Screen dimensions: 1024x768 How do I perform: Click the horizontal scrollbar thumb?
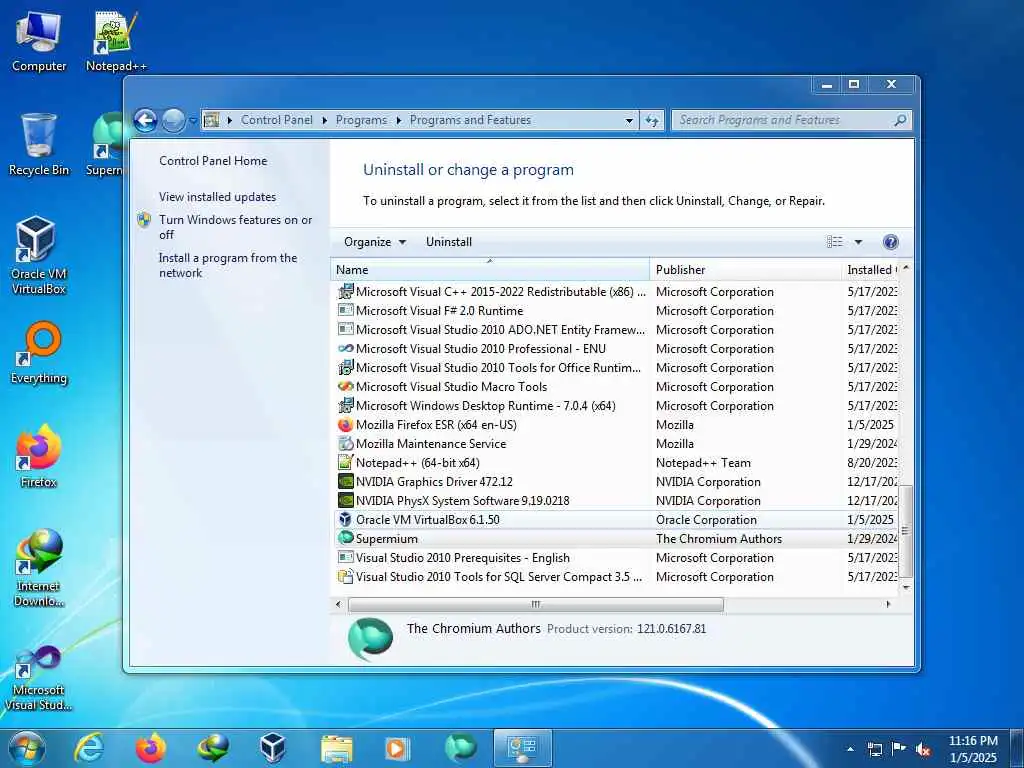click(x=536, y=605)
